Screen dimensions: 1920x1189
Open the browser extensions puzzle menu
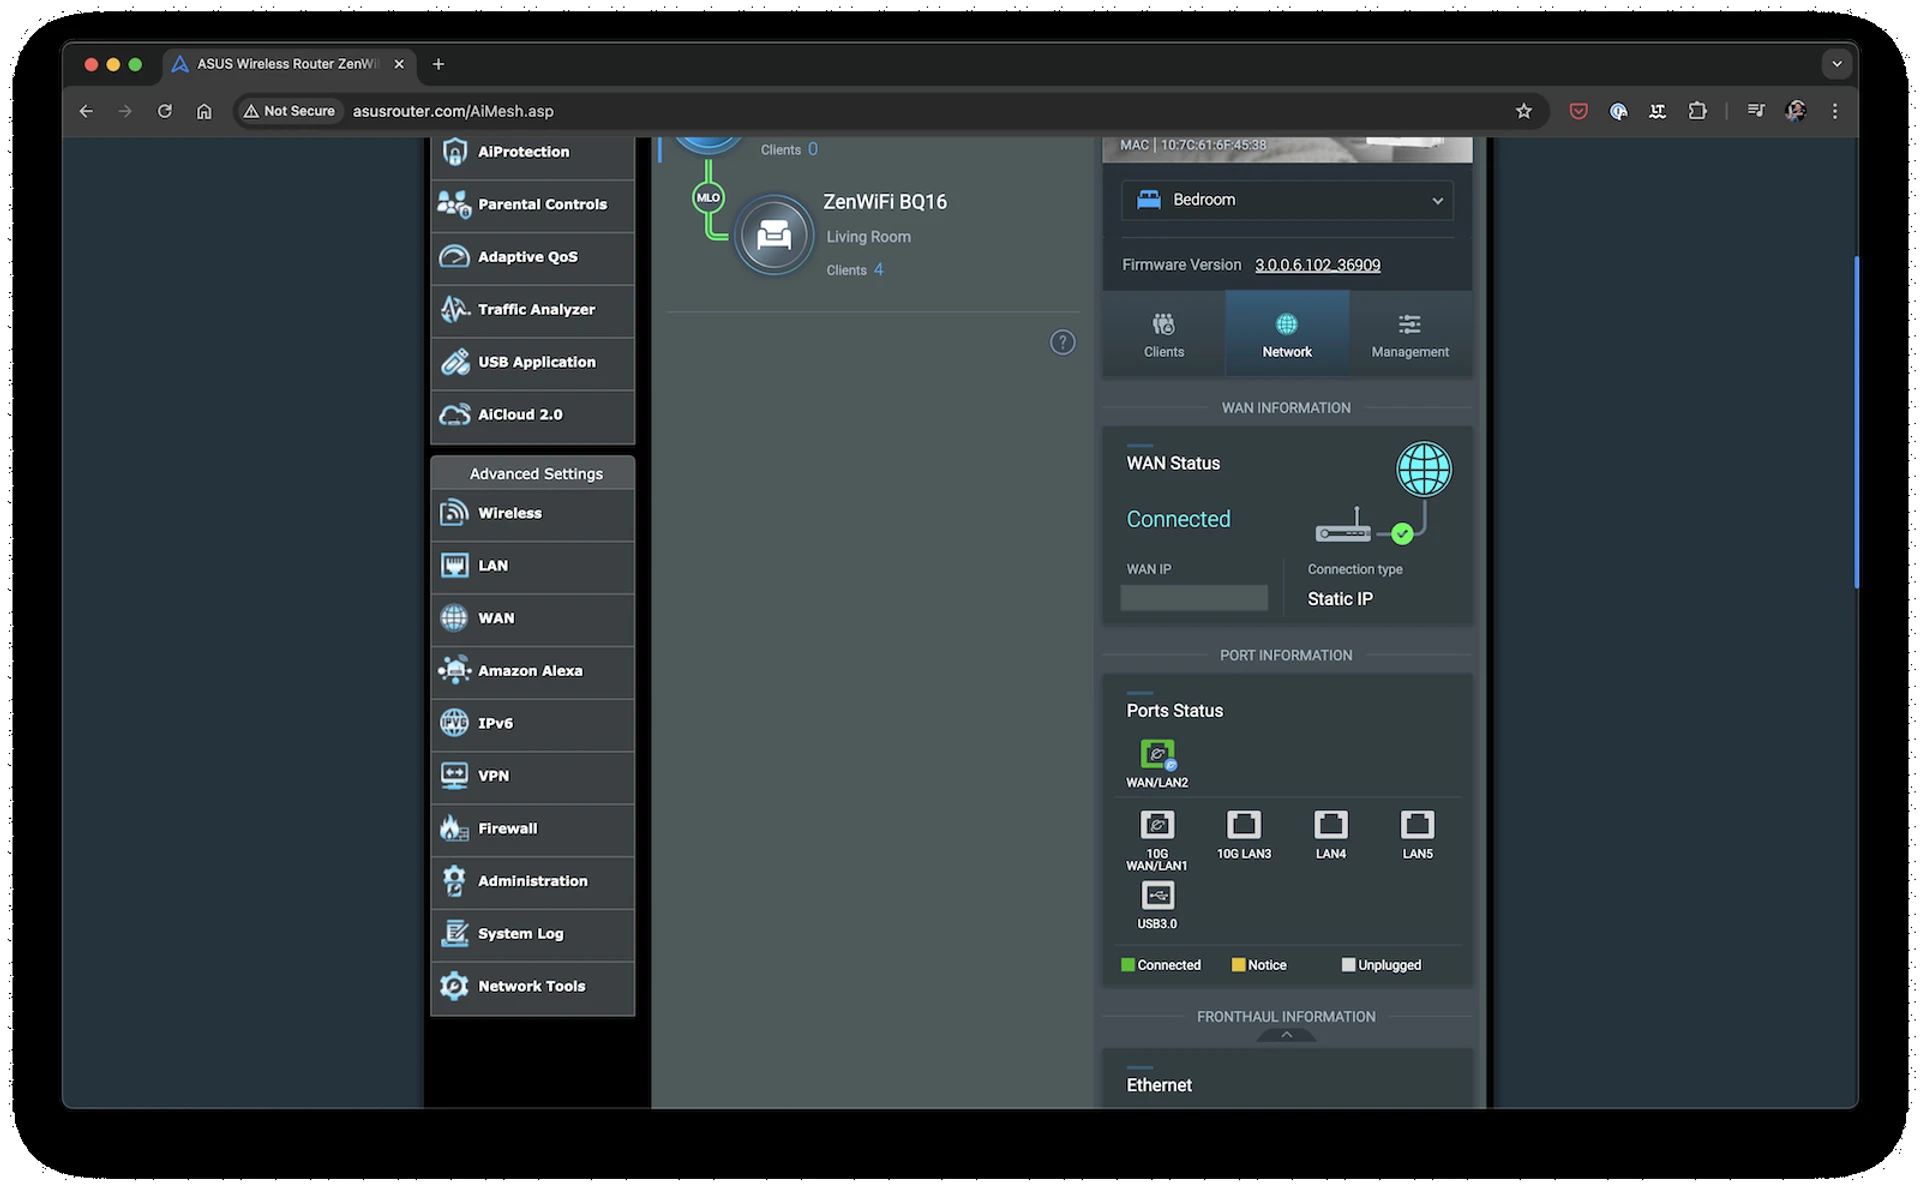click(x=1697, y=111)
